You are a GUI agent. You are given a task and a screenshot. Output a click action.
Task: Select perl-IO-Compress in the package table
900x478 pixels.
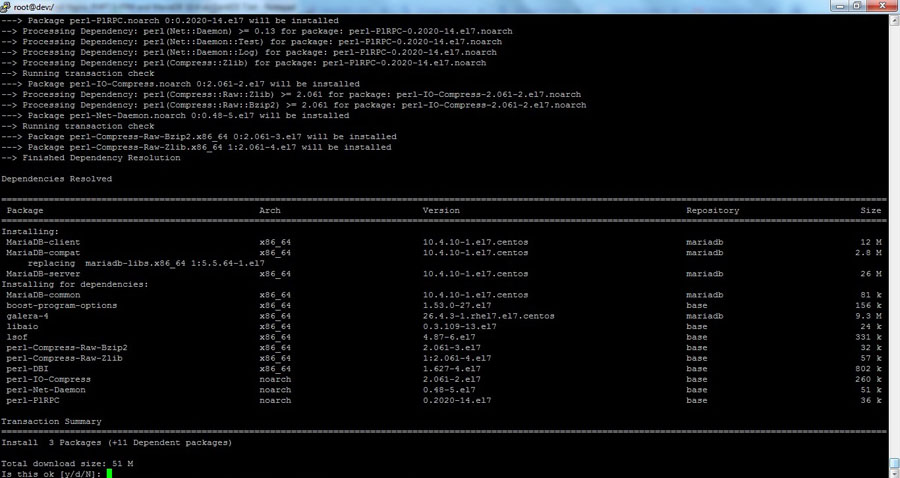click(48, 379)
